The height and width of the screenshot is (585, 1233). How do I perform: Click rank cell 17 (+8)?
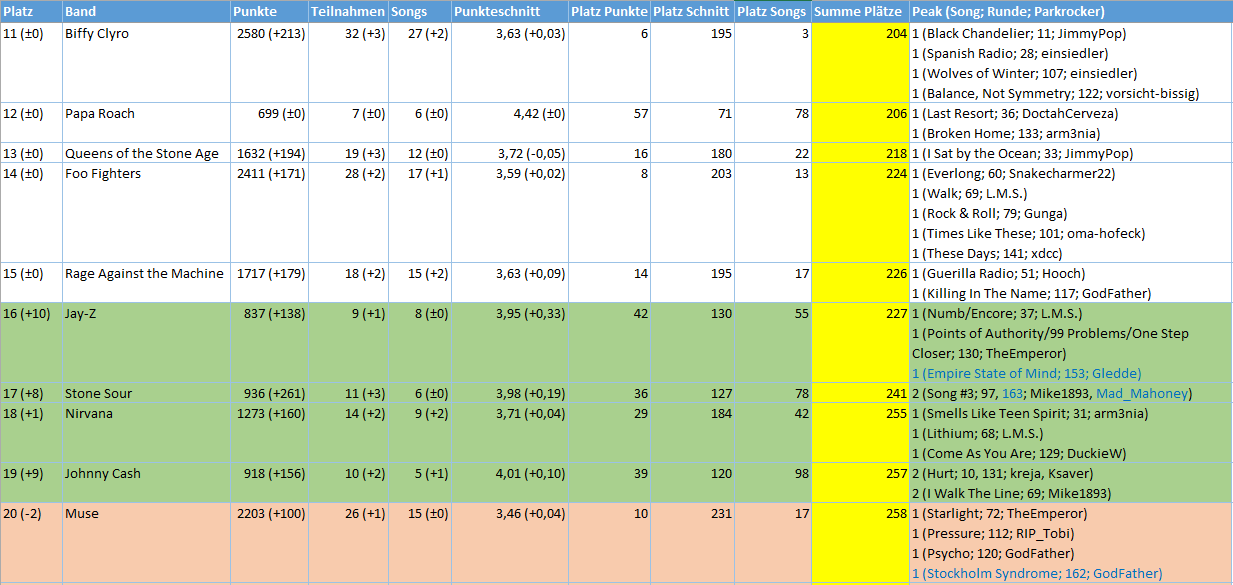coord(30,393)
